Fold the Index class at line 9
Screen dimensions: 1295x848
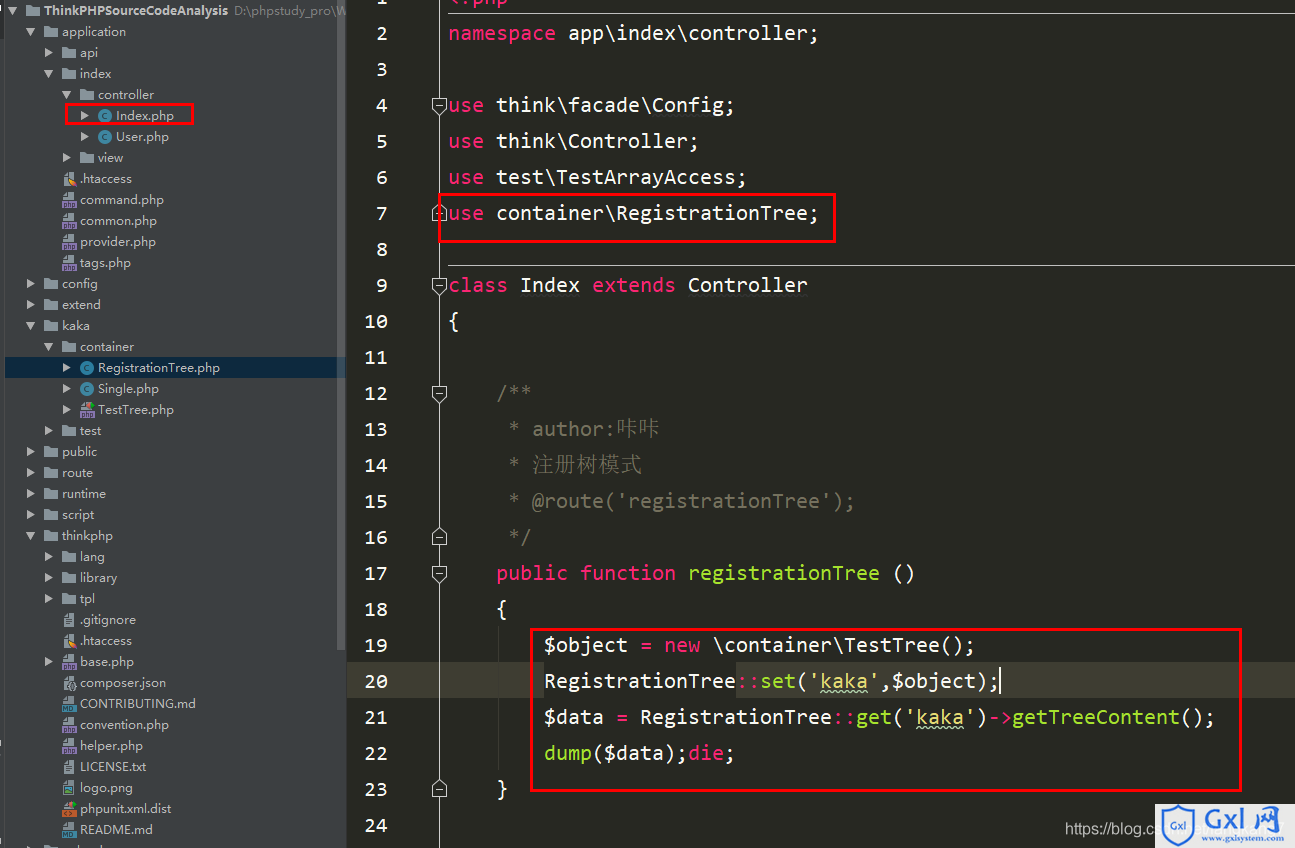[x=438, y=285]
